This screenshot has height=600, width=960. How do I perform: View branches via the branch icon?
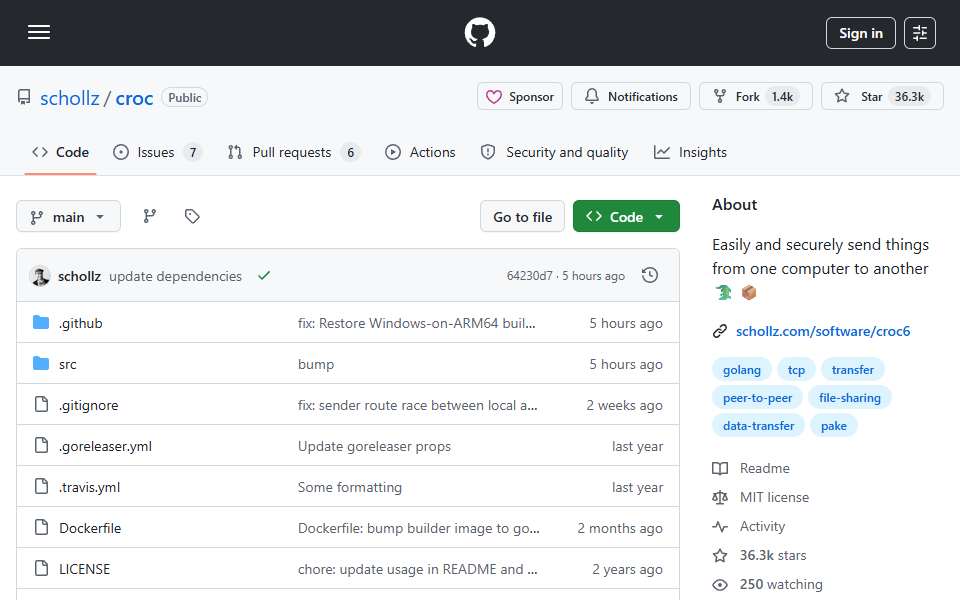coord(150,216)
